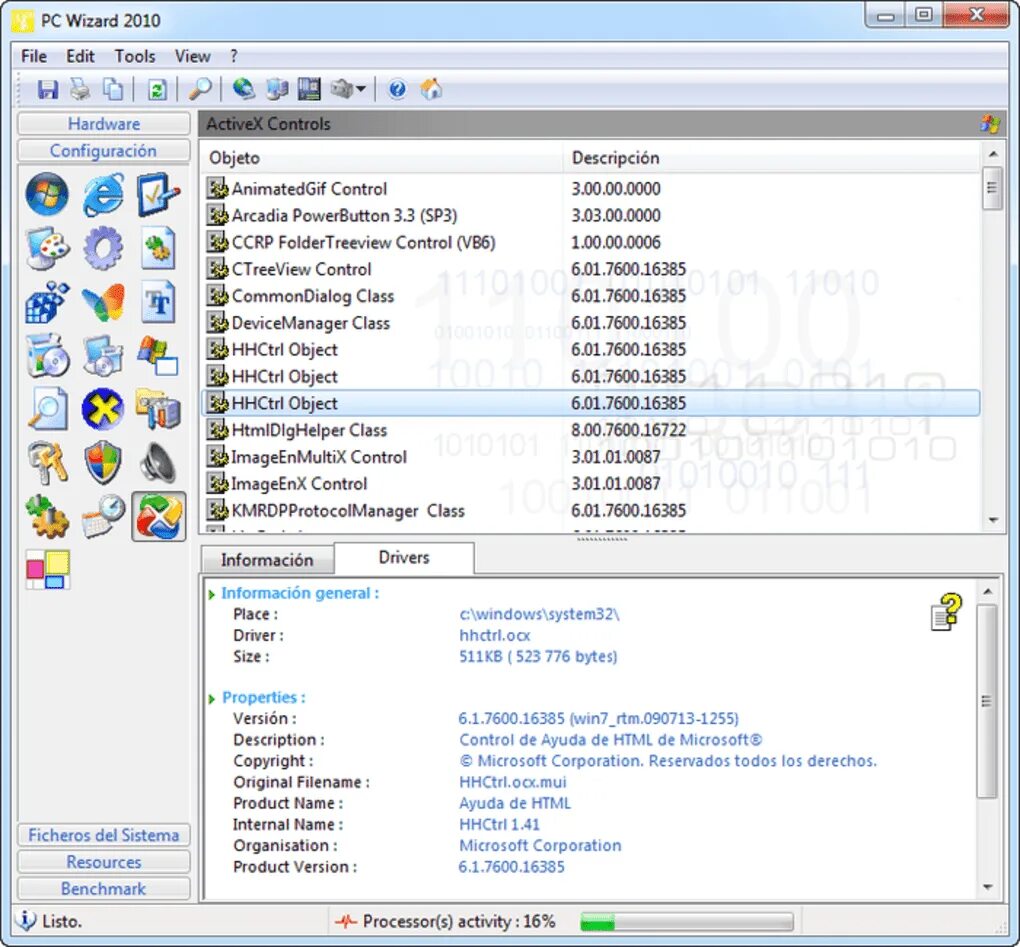1020x947 pixels.
Task: Open the File menu
Action: point(34,57)
